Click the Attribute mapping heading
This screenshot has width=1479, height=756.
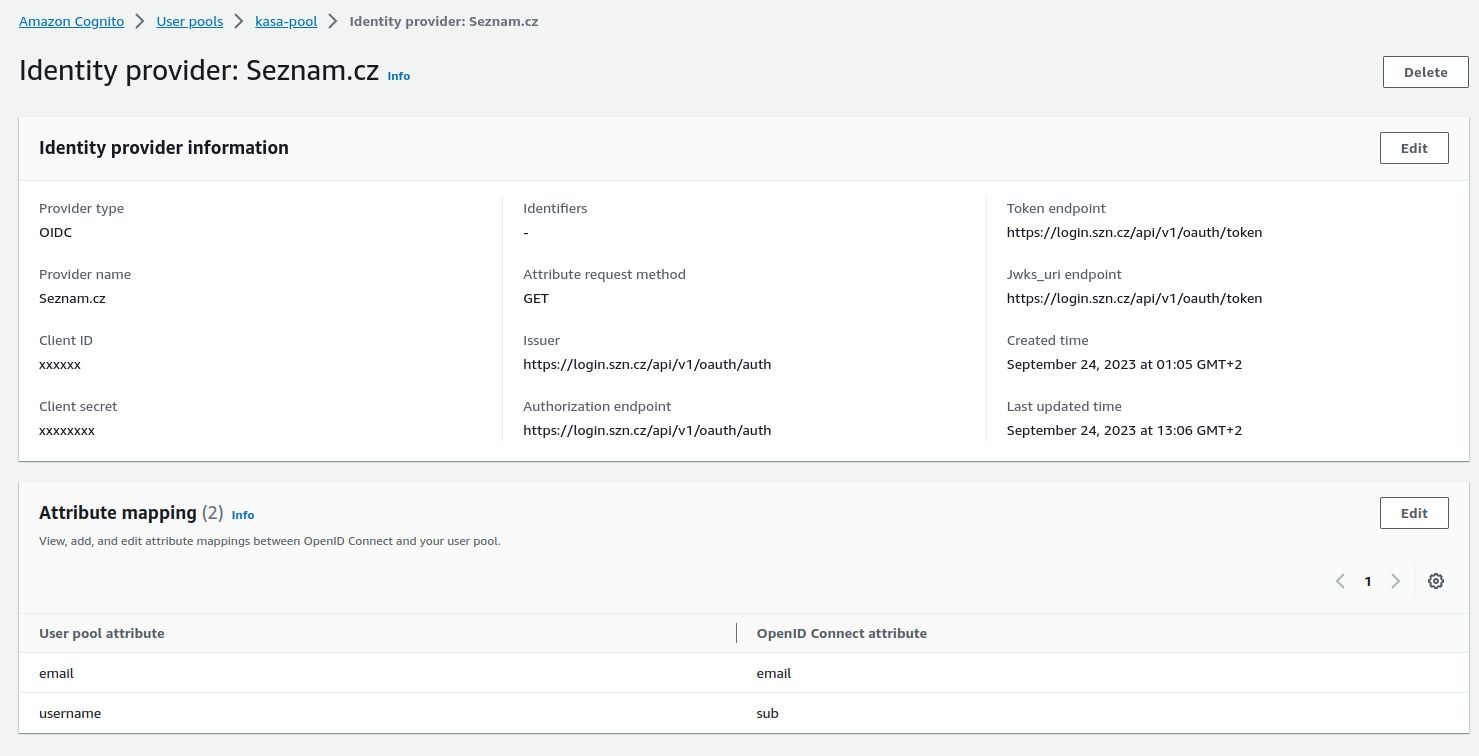point(118,513)
